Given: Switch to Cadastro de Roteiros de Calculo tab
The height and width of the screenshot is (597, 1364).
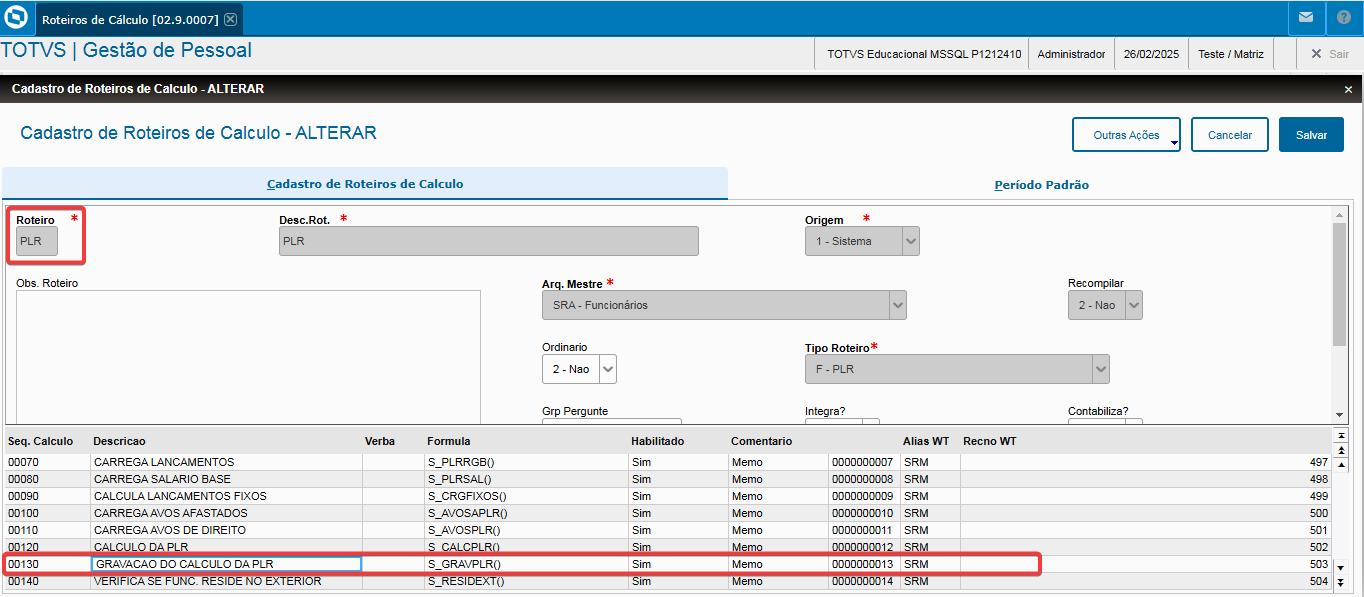Looking at the screenshot, I should tap(365, 184).
